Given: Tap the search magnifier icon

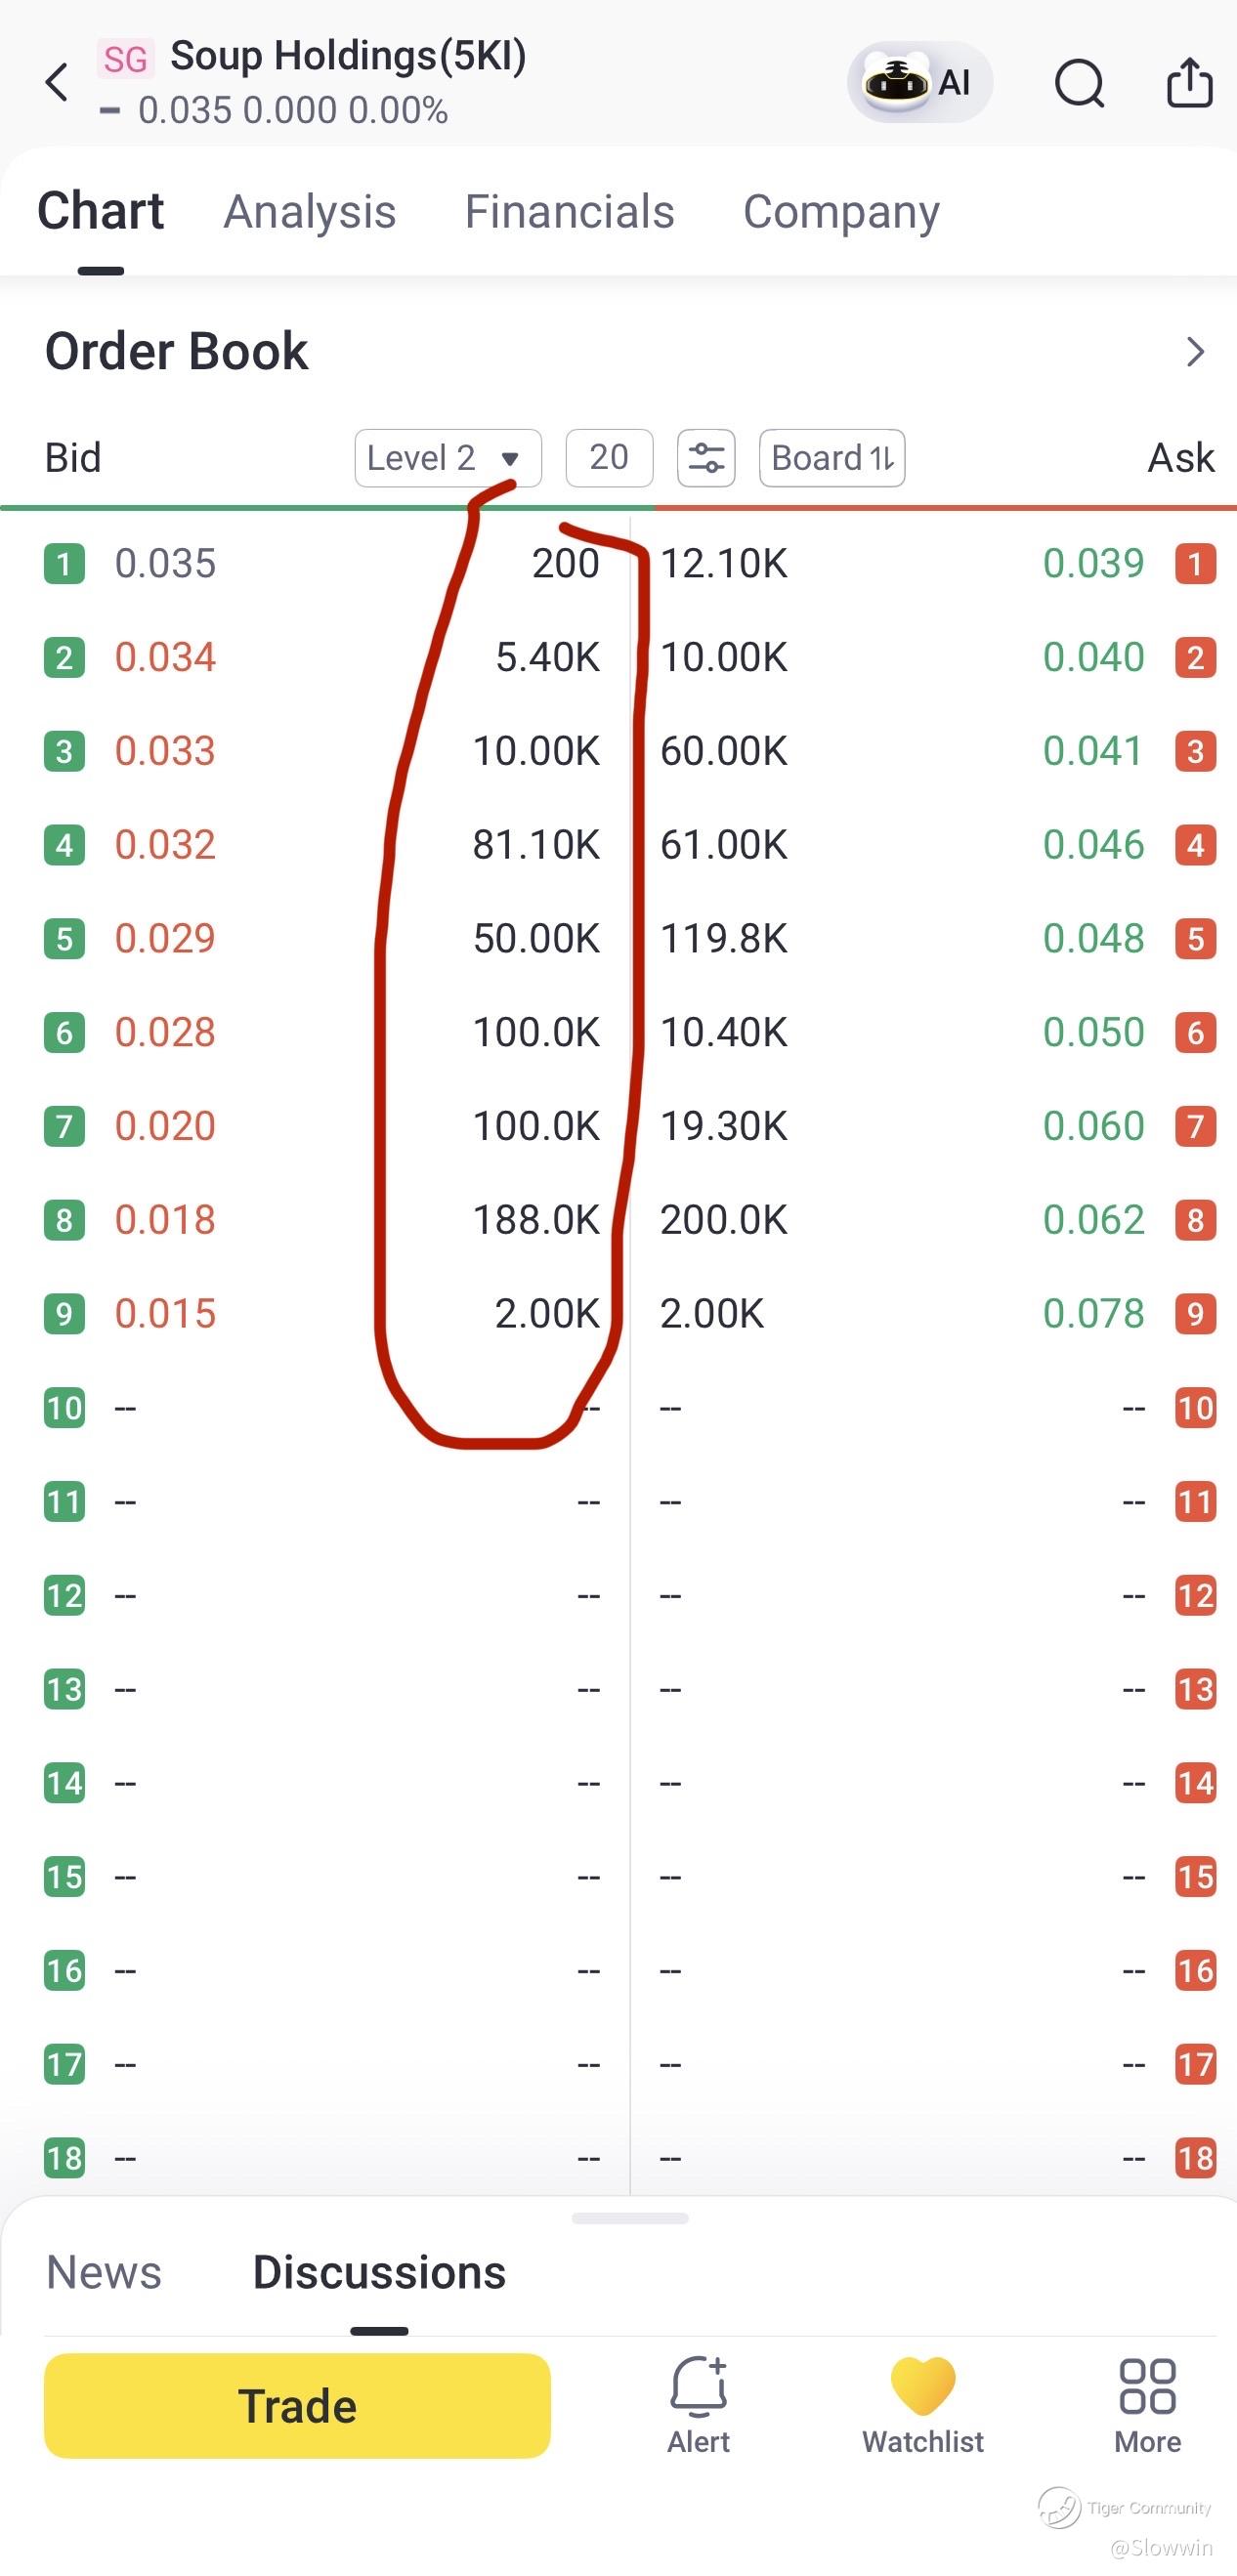Looking at the screenshot, I should [1080, 82].
